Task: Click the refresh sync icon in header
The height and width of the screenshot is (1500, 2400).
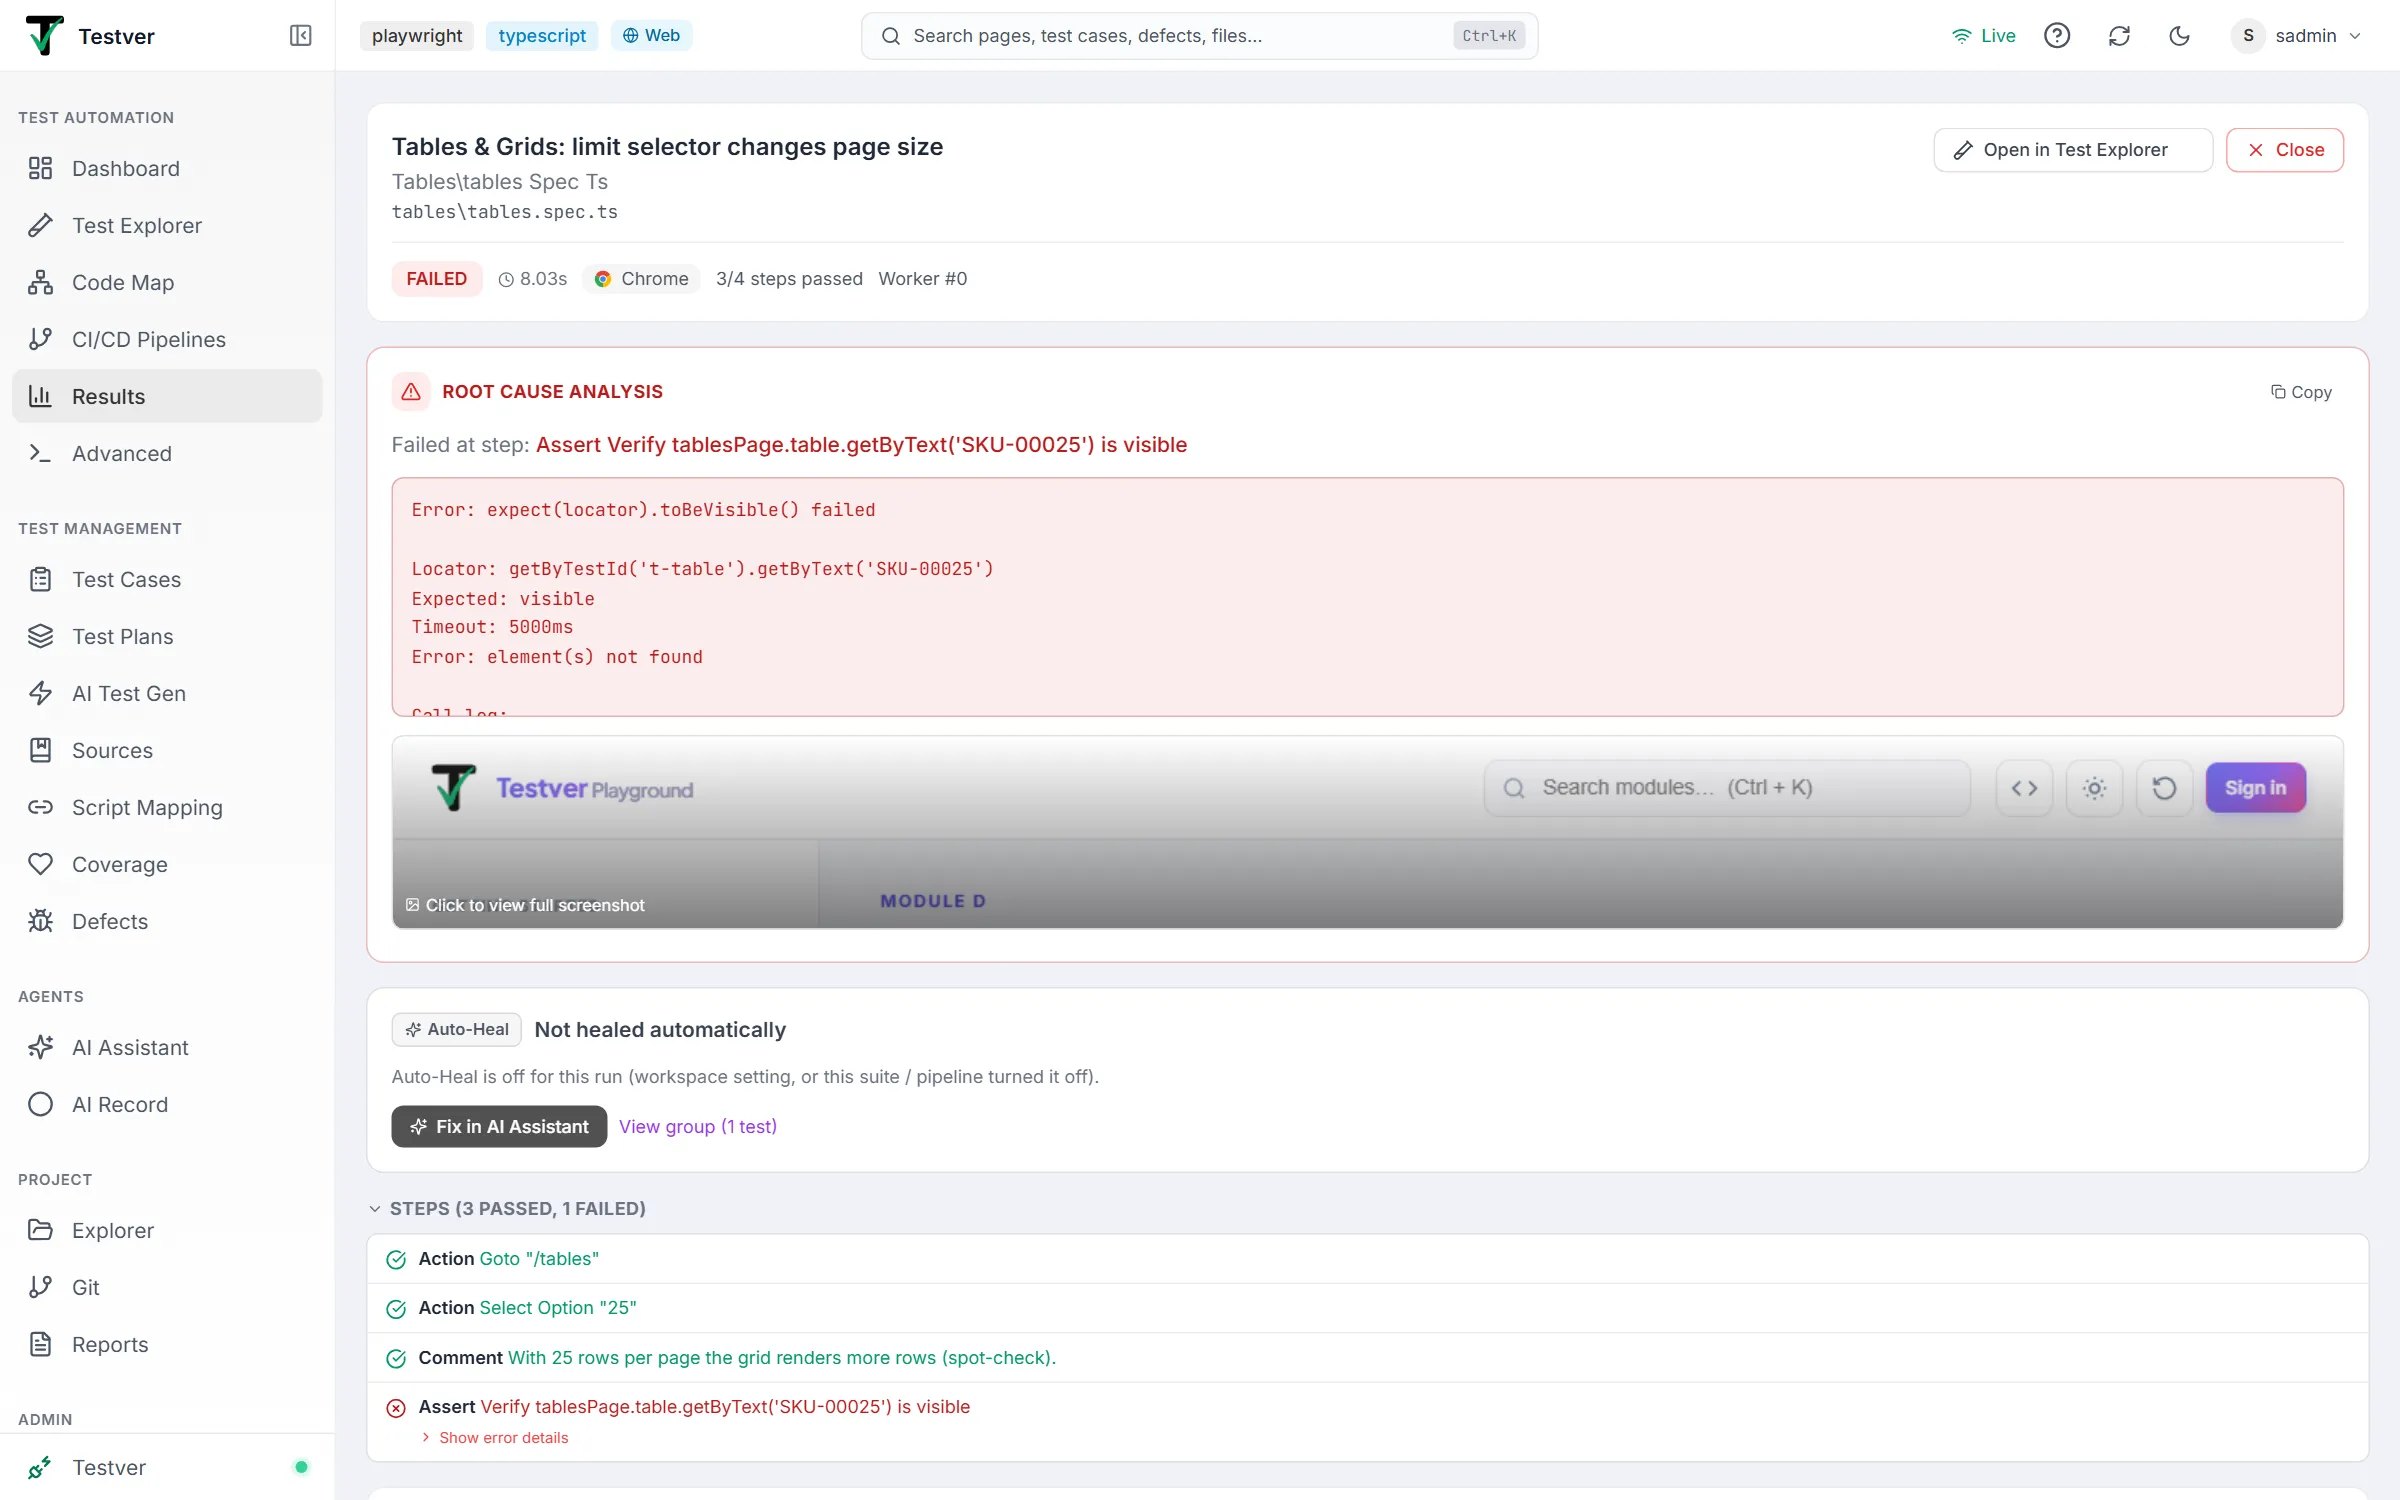Action: (2119, 36)
